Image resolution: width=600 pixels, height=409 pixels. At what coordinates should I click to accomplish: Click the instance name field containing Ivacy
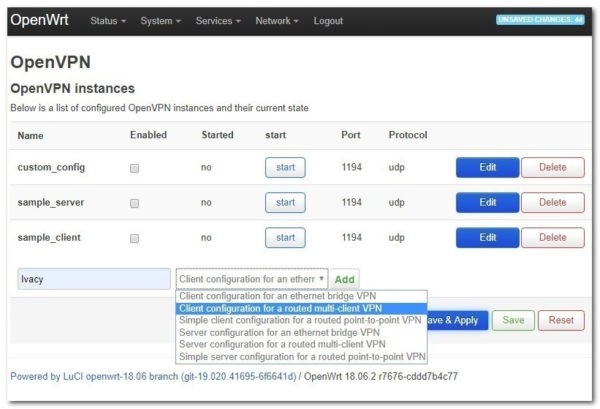click(94, 279)
